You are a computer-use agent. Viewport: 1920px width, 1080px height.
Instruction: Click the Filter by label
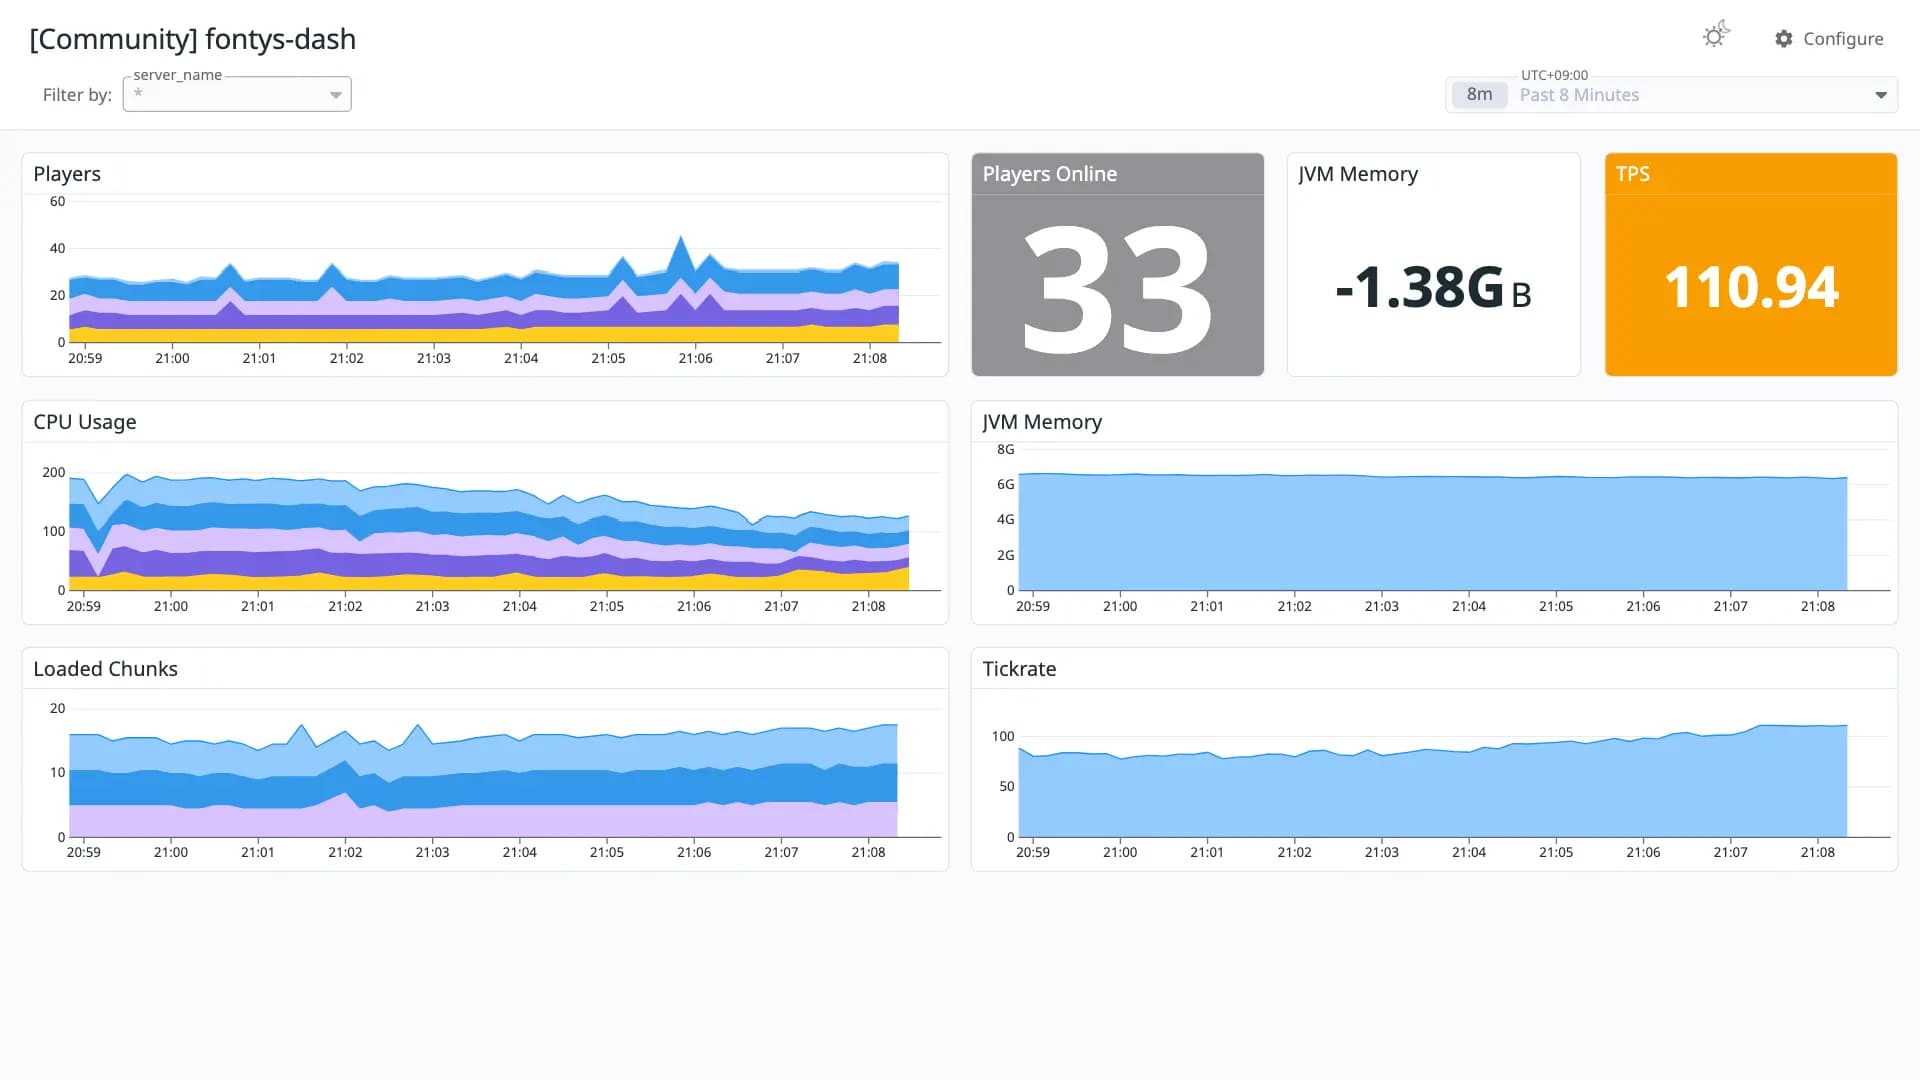tap(77, 95)
